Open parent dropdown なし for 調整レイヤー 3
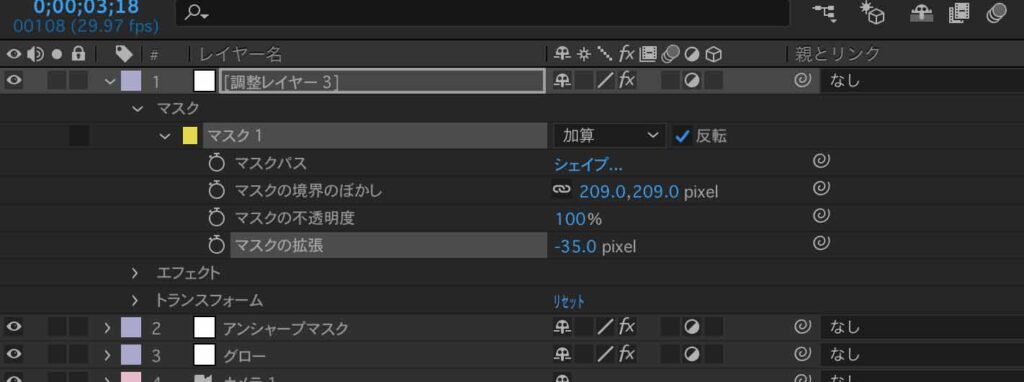Viewport: 1024px width, 382px height. tap(922, 81)
